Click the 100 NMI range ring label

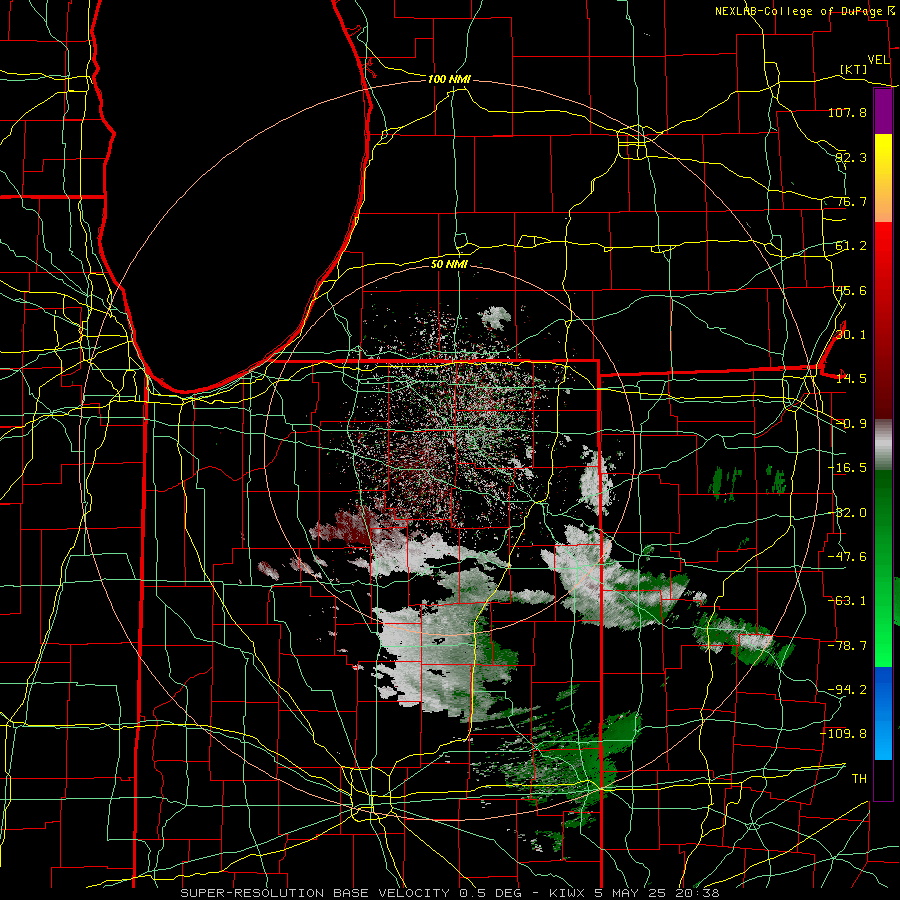tap(449, 79)
